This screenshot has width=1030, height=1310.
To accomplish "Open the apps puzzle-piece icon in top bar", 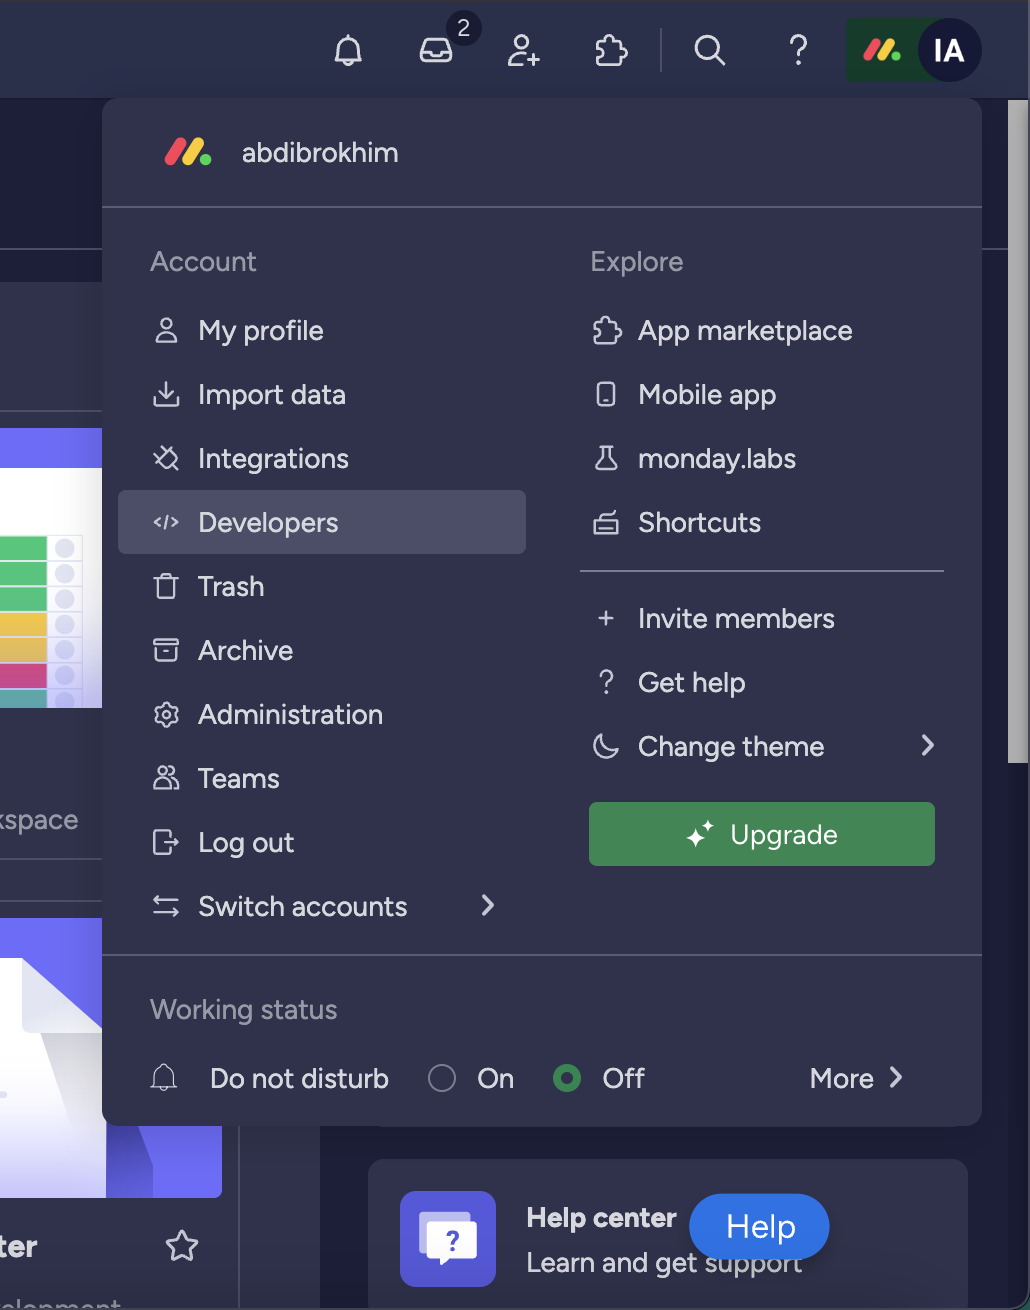I will click(x=611, y=50).
